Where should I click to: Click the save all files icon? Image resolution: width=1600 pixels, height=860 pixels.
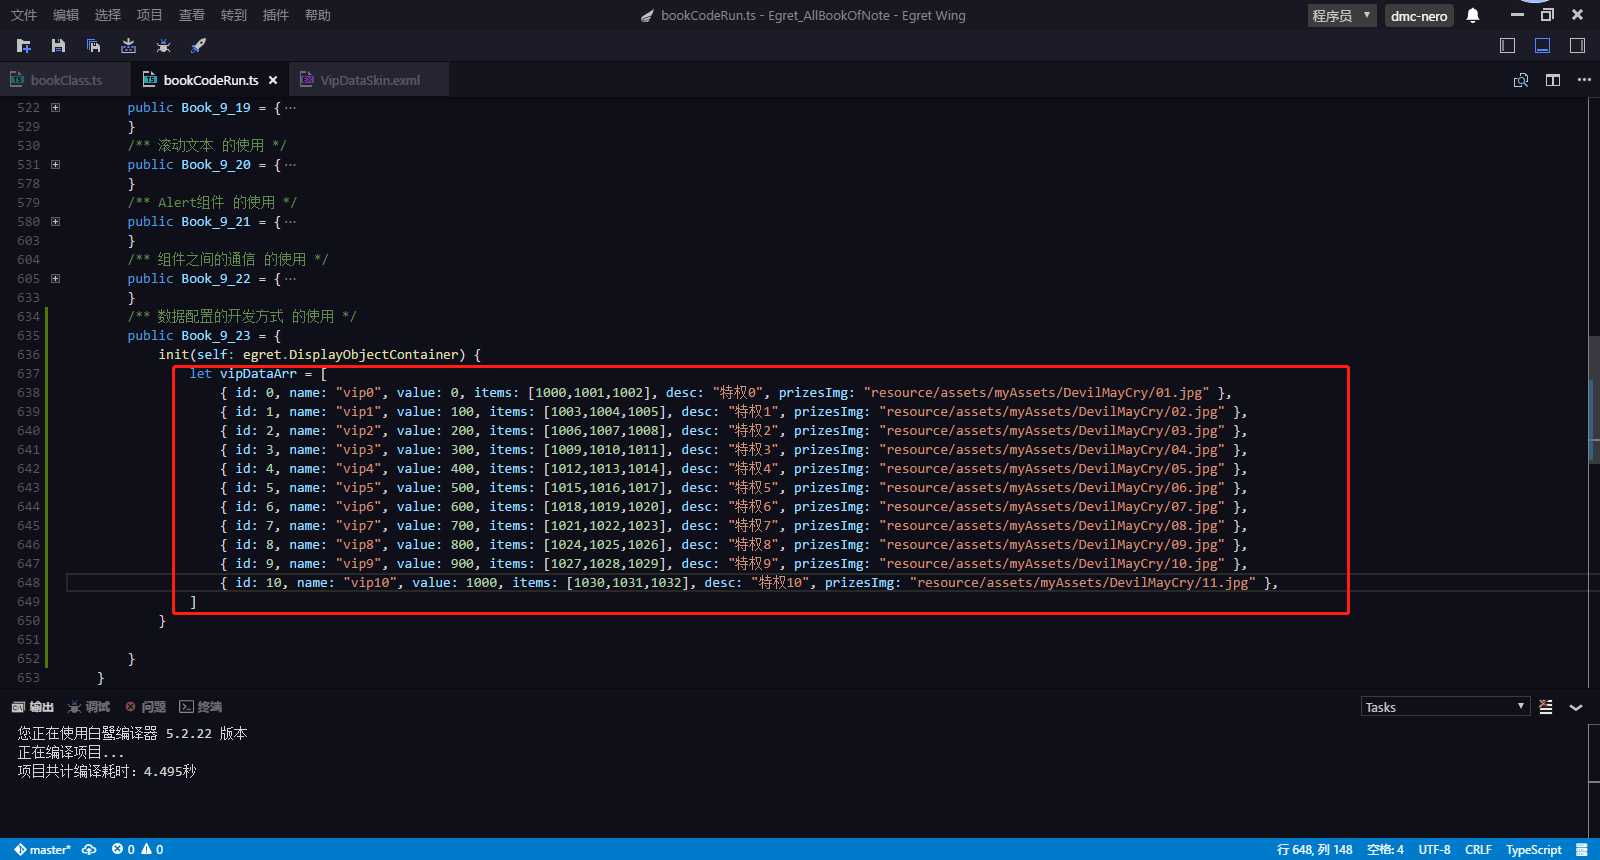93,45
